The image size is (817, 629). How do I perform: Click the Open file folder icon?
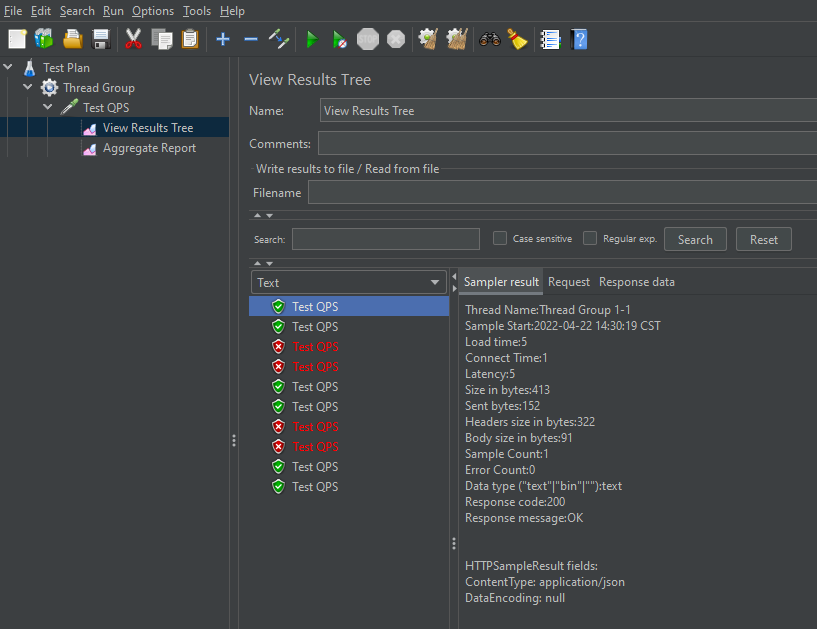[x=72, y=39]
